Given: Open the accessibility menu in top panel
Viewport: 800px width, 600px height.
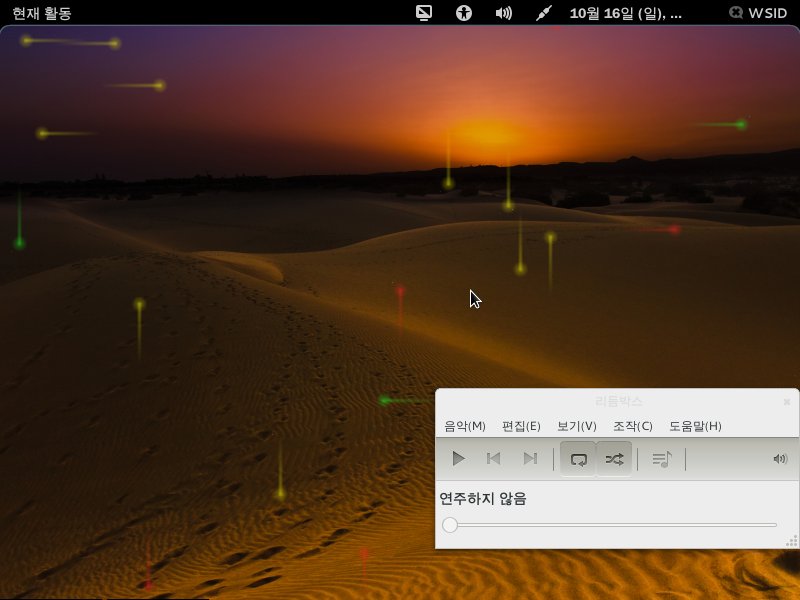Looking at the screenshot, I should click(463, 13).
